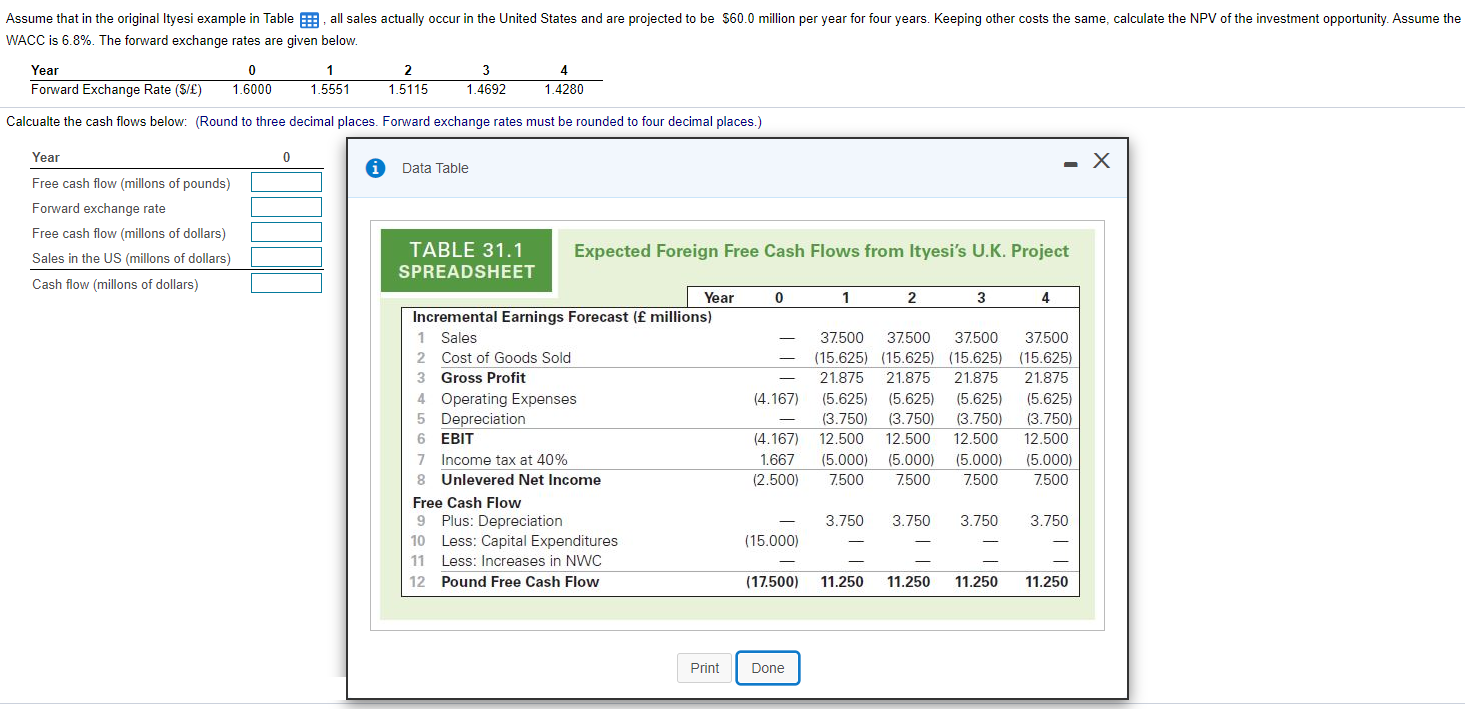
Task: Click the info icon beside Data Table
Action: click(x=375, y=167)
